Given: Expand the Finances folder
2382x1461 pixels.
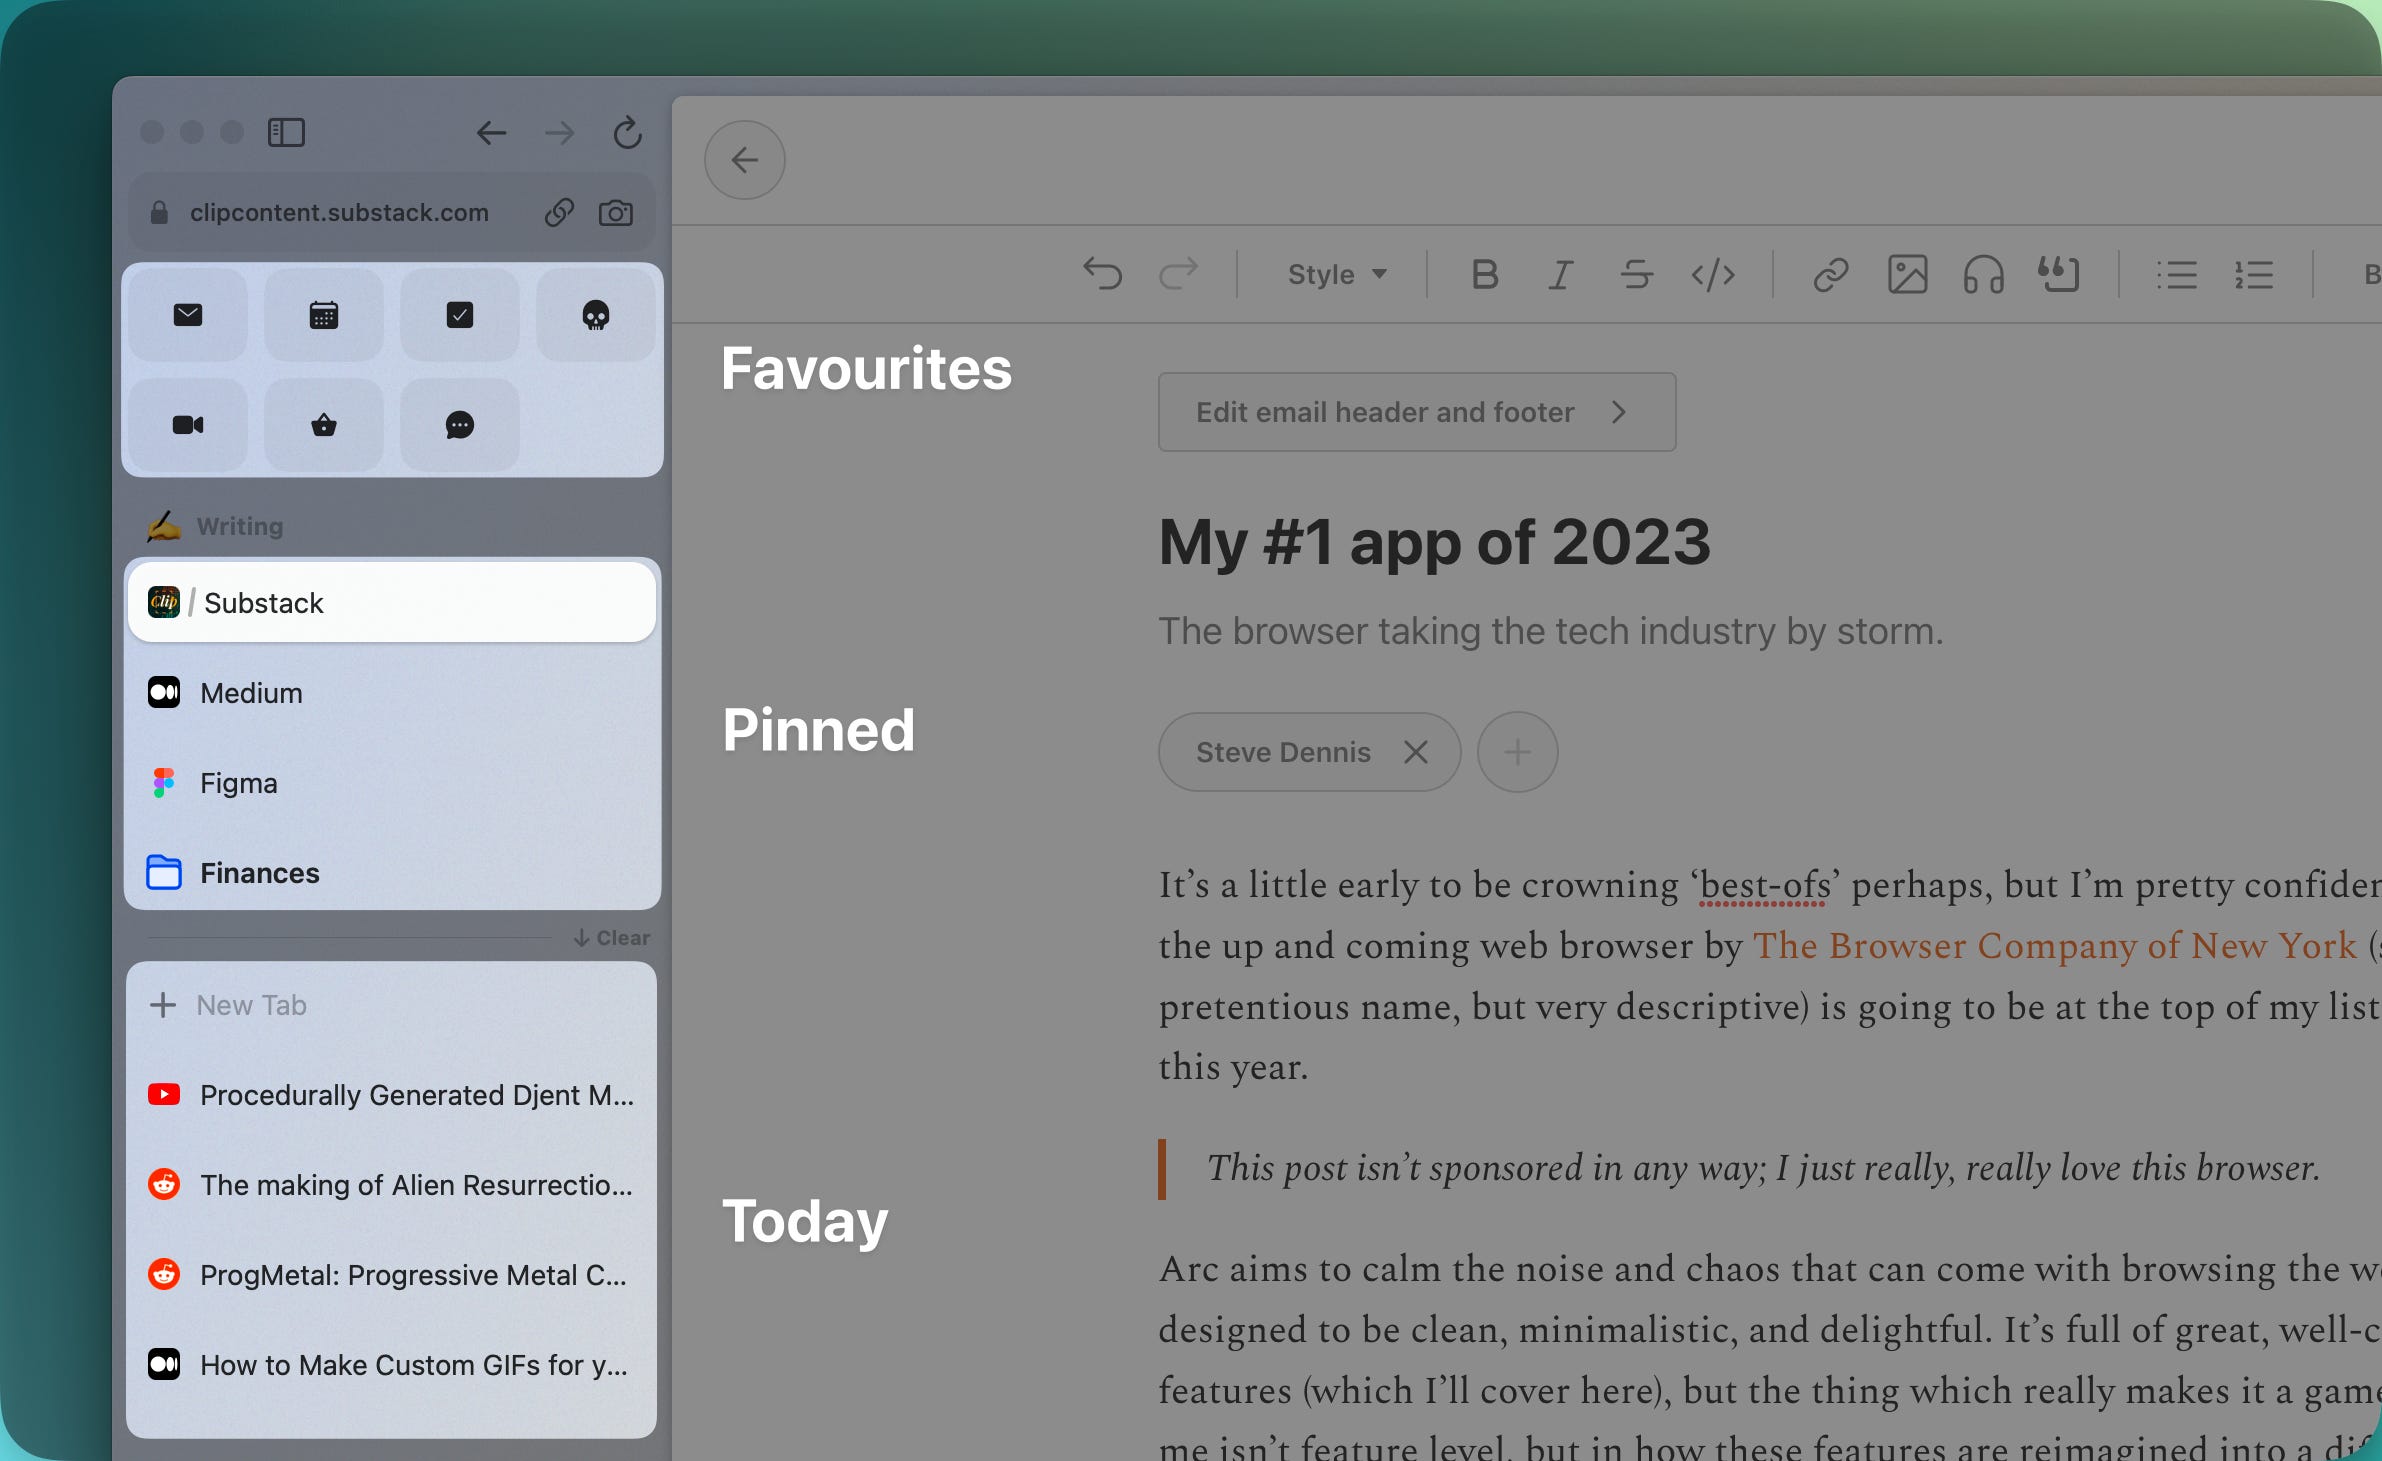Looking at the screenshot, I should point(392,873).
